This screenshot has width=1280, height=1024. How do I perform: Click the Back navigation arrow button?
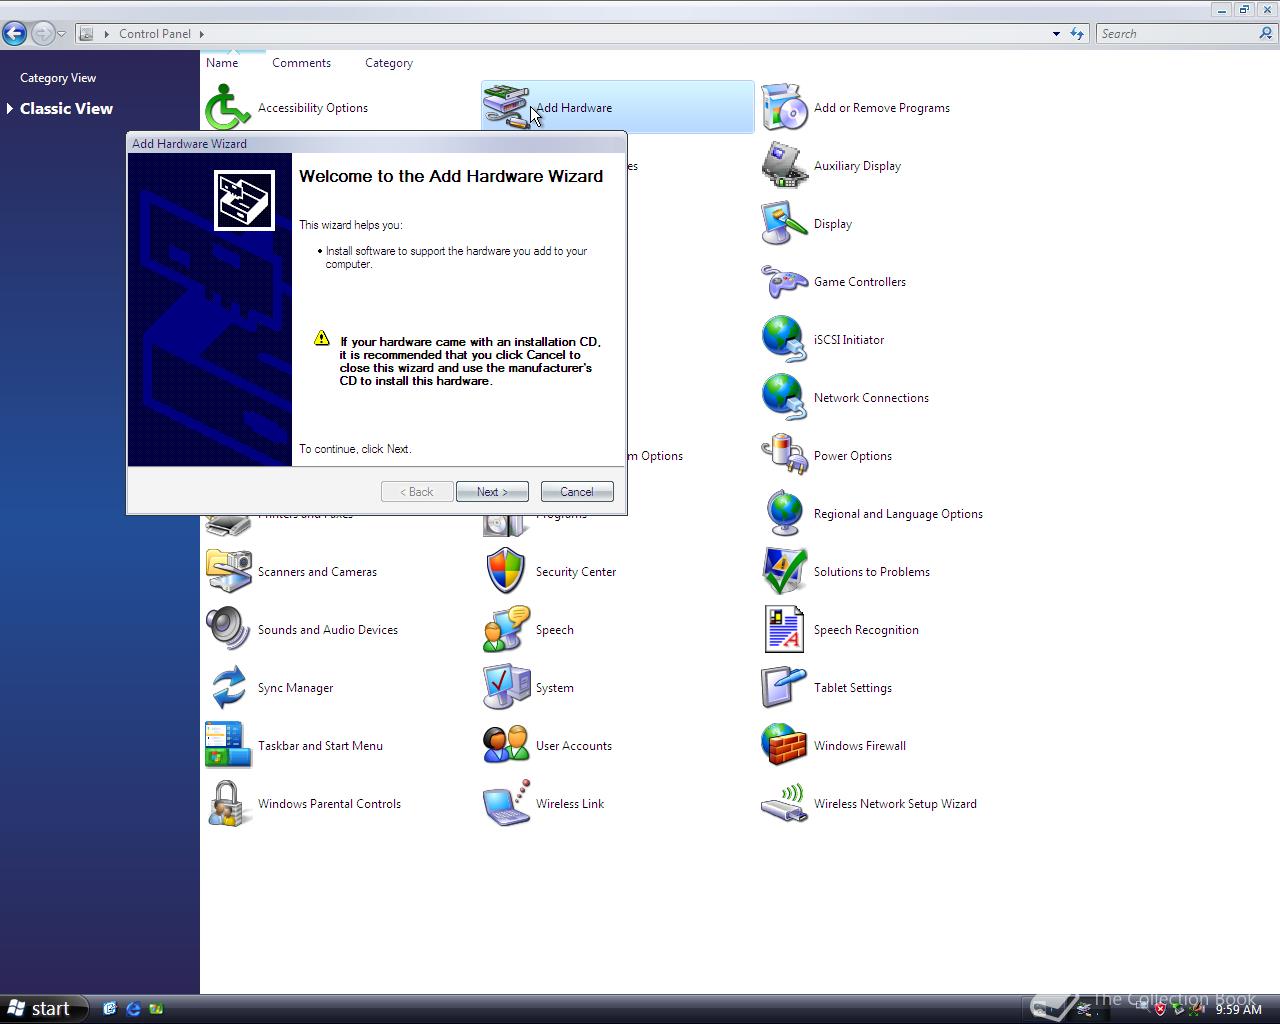point(14,33)
